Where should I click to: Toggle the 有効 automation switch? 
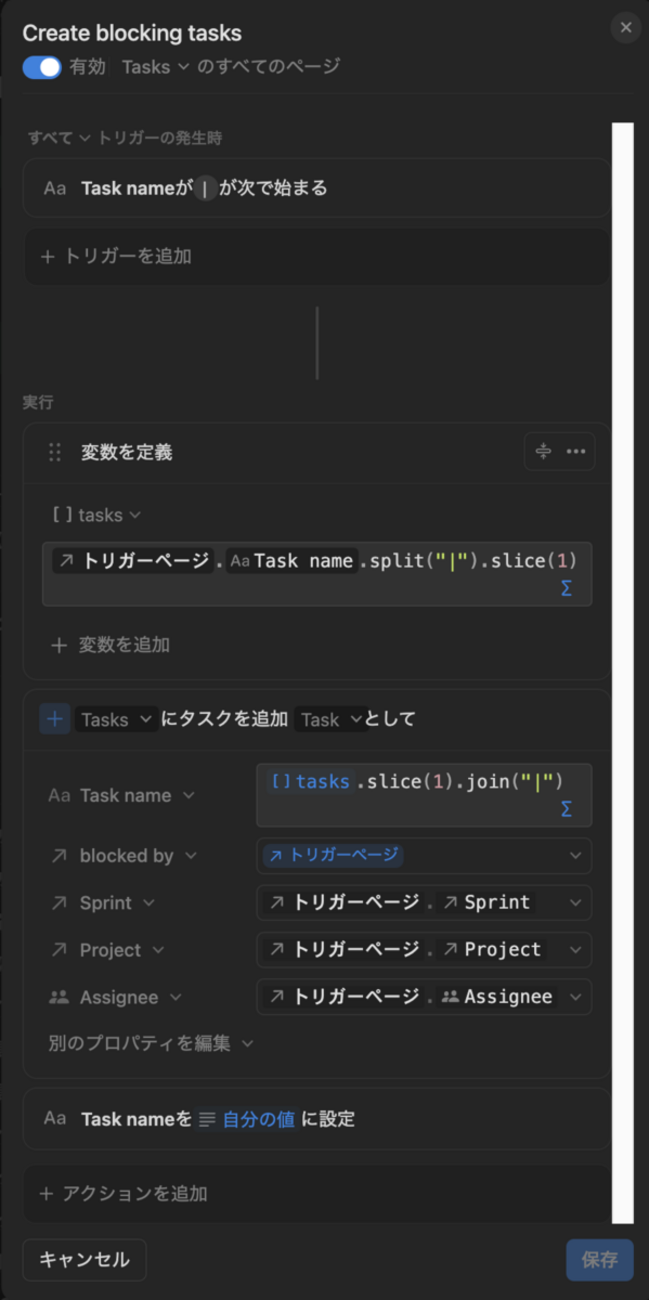tap(42, 67)
